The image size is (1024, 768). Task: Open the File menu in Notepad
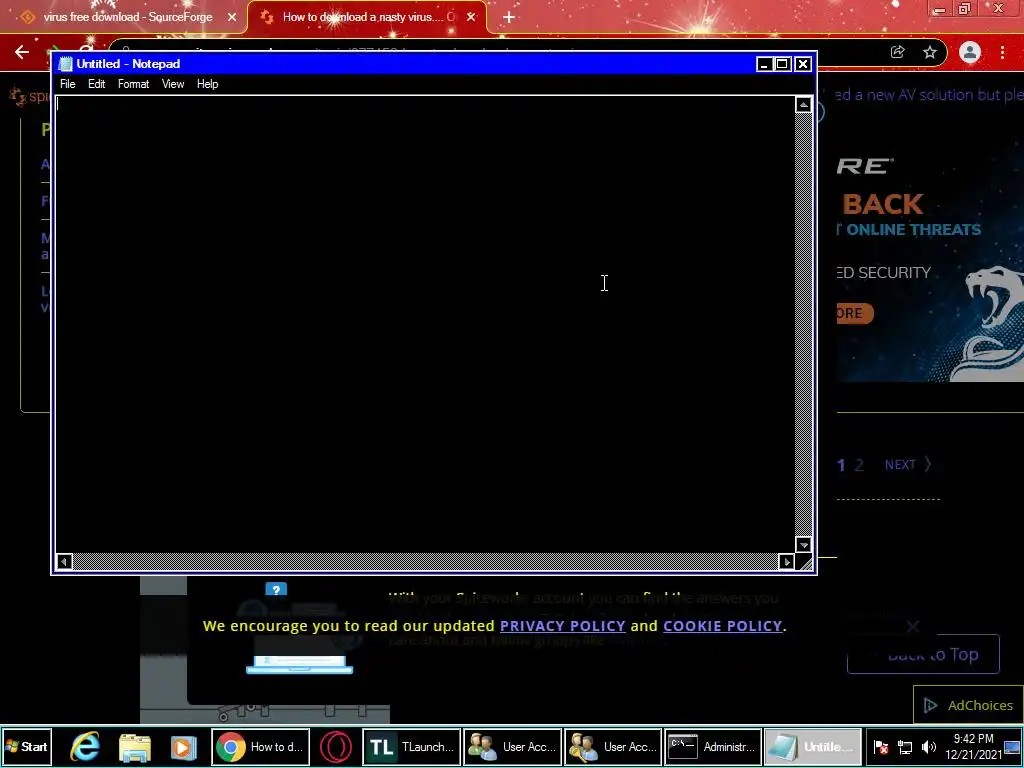pyautogui.click(x=67, y=84)
